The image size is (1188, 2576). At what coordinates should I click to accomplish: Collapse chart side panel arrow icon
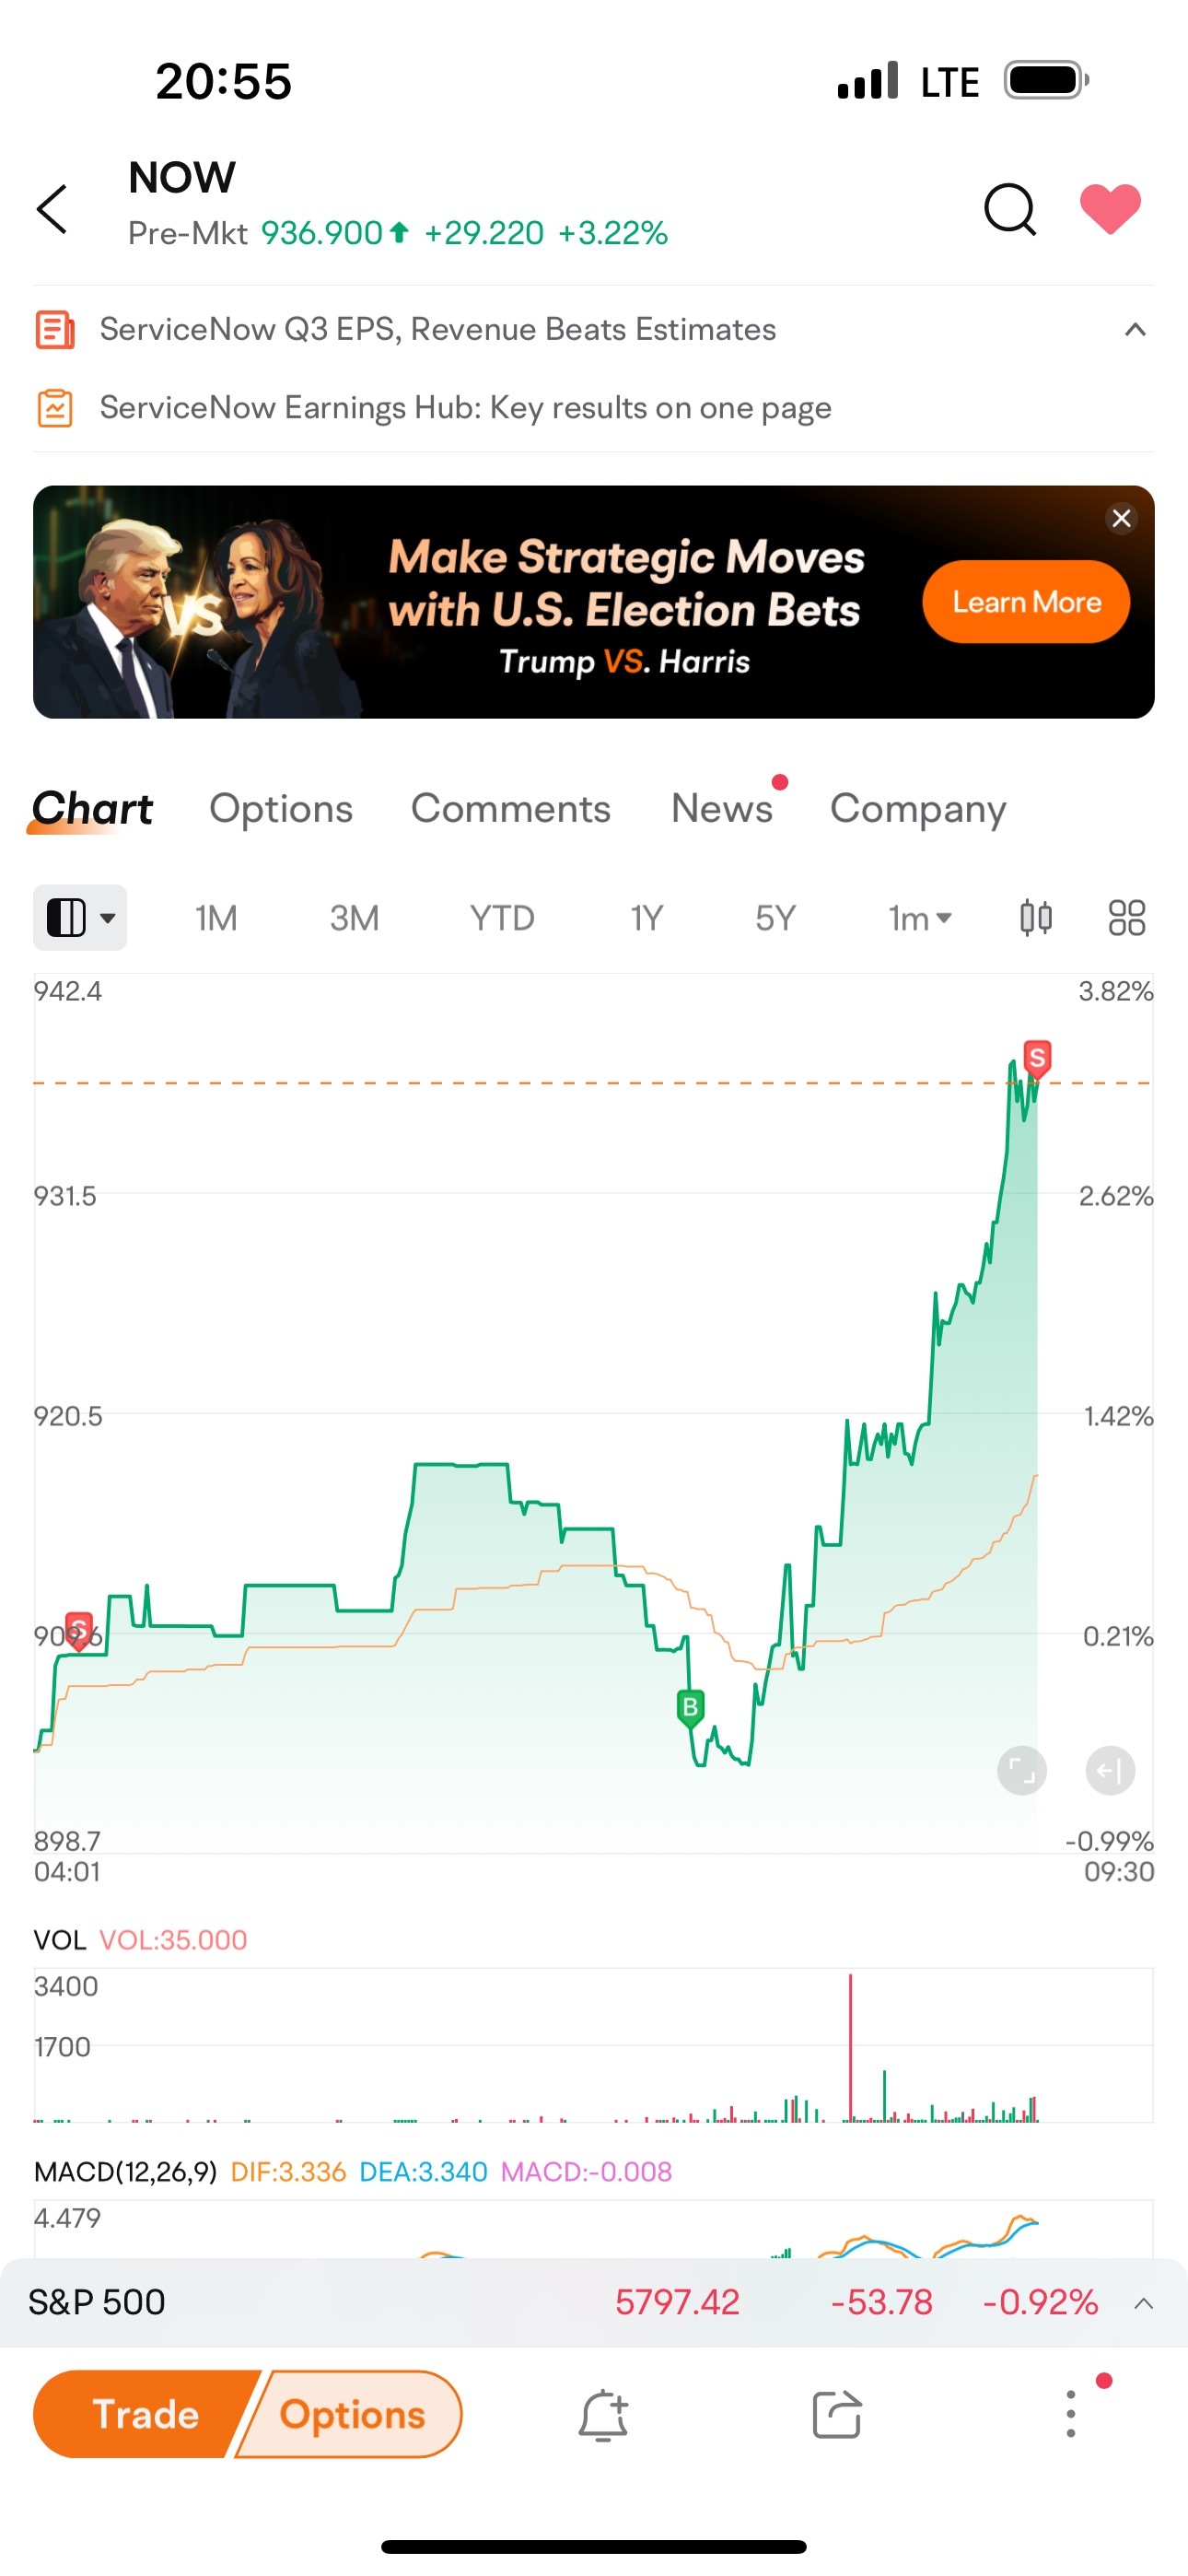[1110, 1771]
